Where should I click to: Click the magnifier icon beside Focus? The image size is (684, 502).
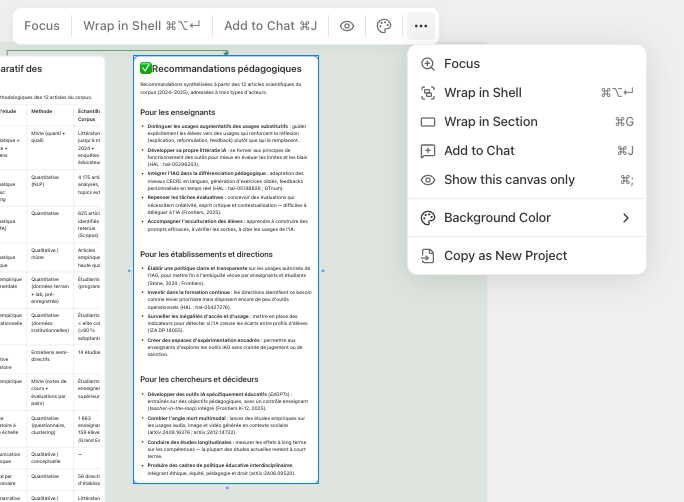click(428, 64)
